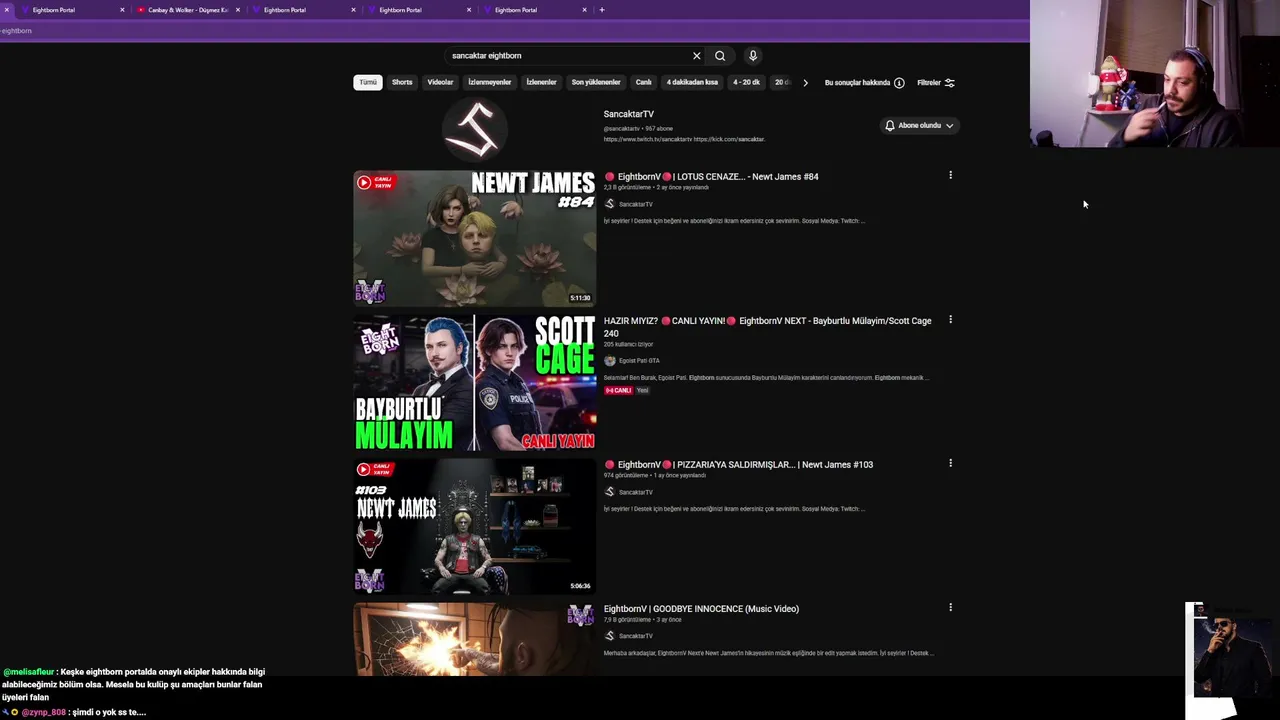1280x720 pixels.
Task: Open more options for the GOODBYE INNOCENCE video
Action: [950, 607]
